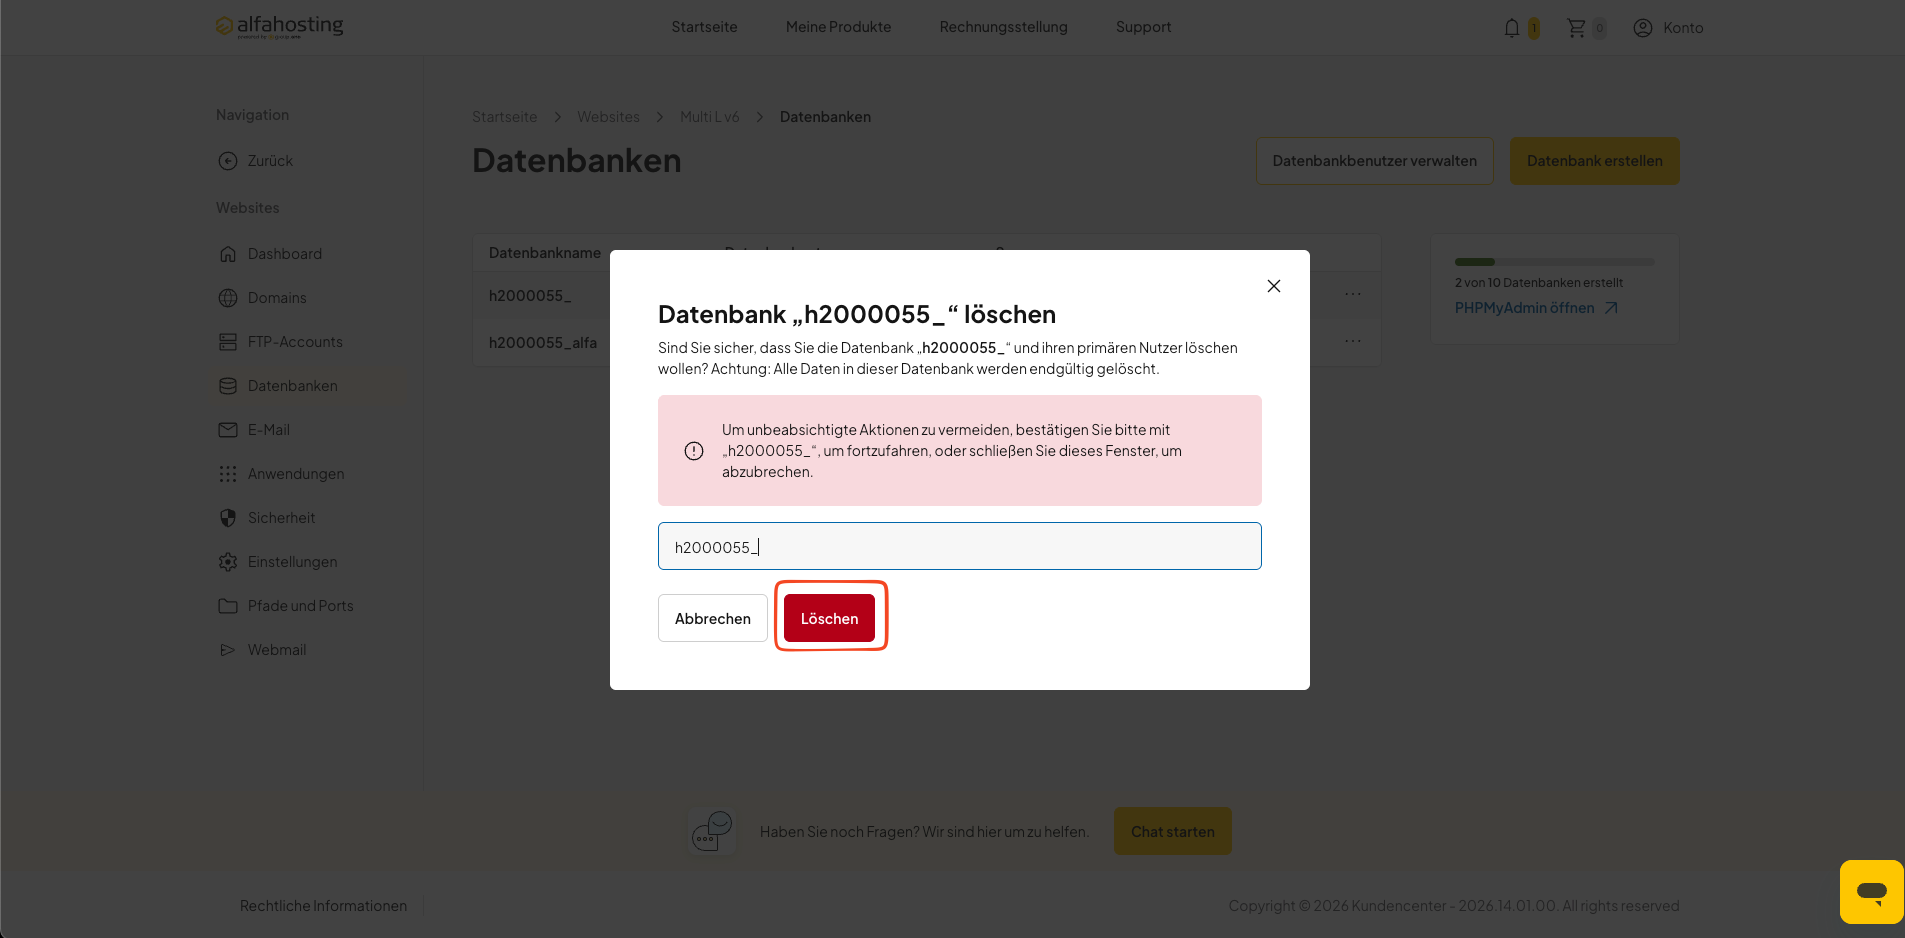Click Datenbankbenutzer verwalten button
Screen dimensions: 1905x938
click(x=1374, y=161)
